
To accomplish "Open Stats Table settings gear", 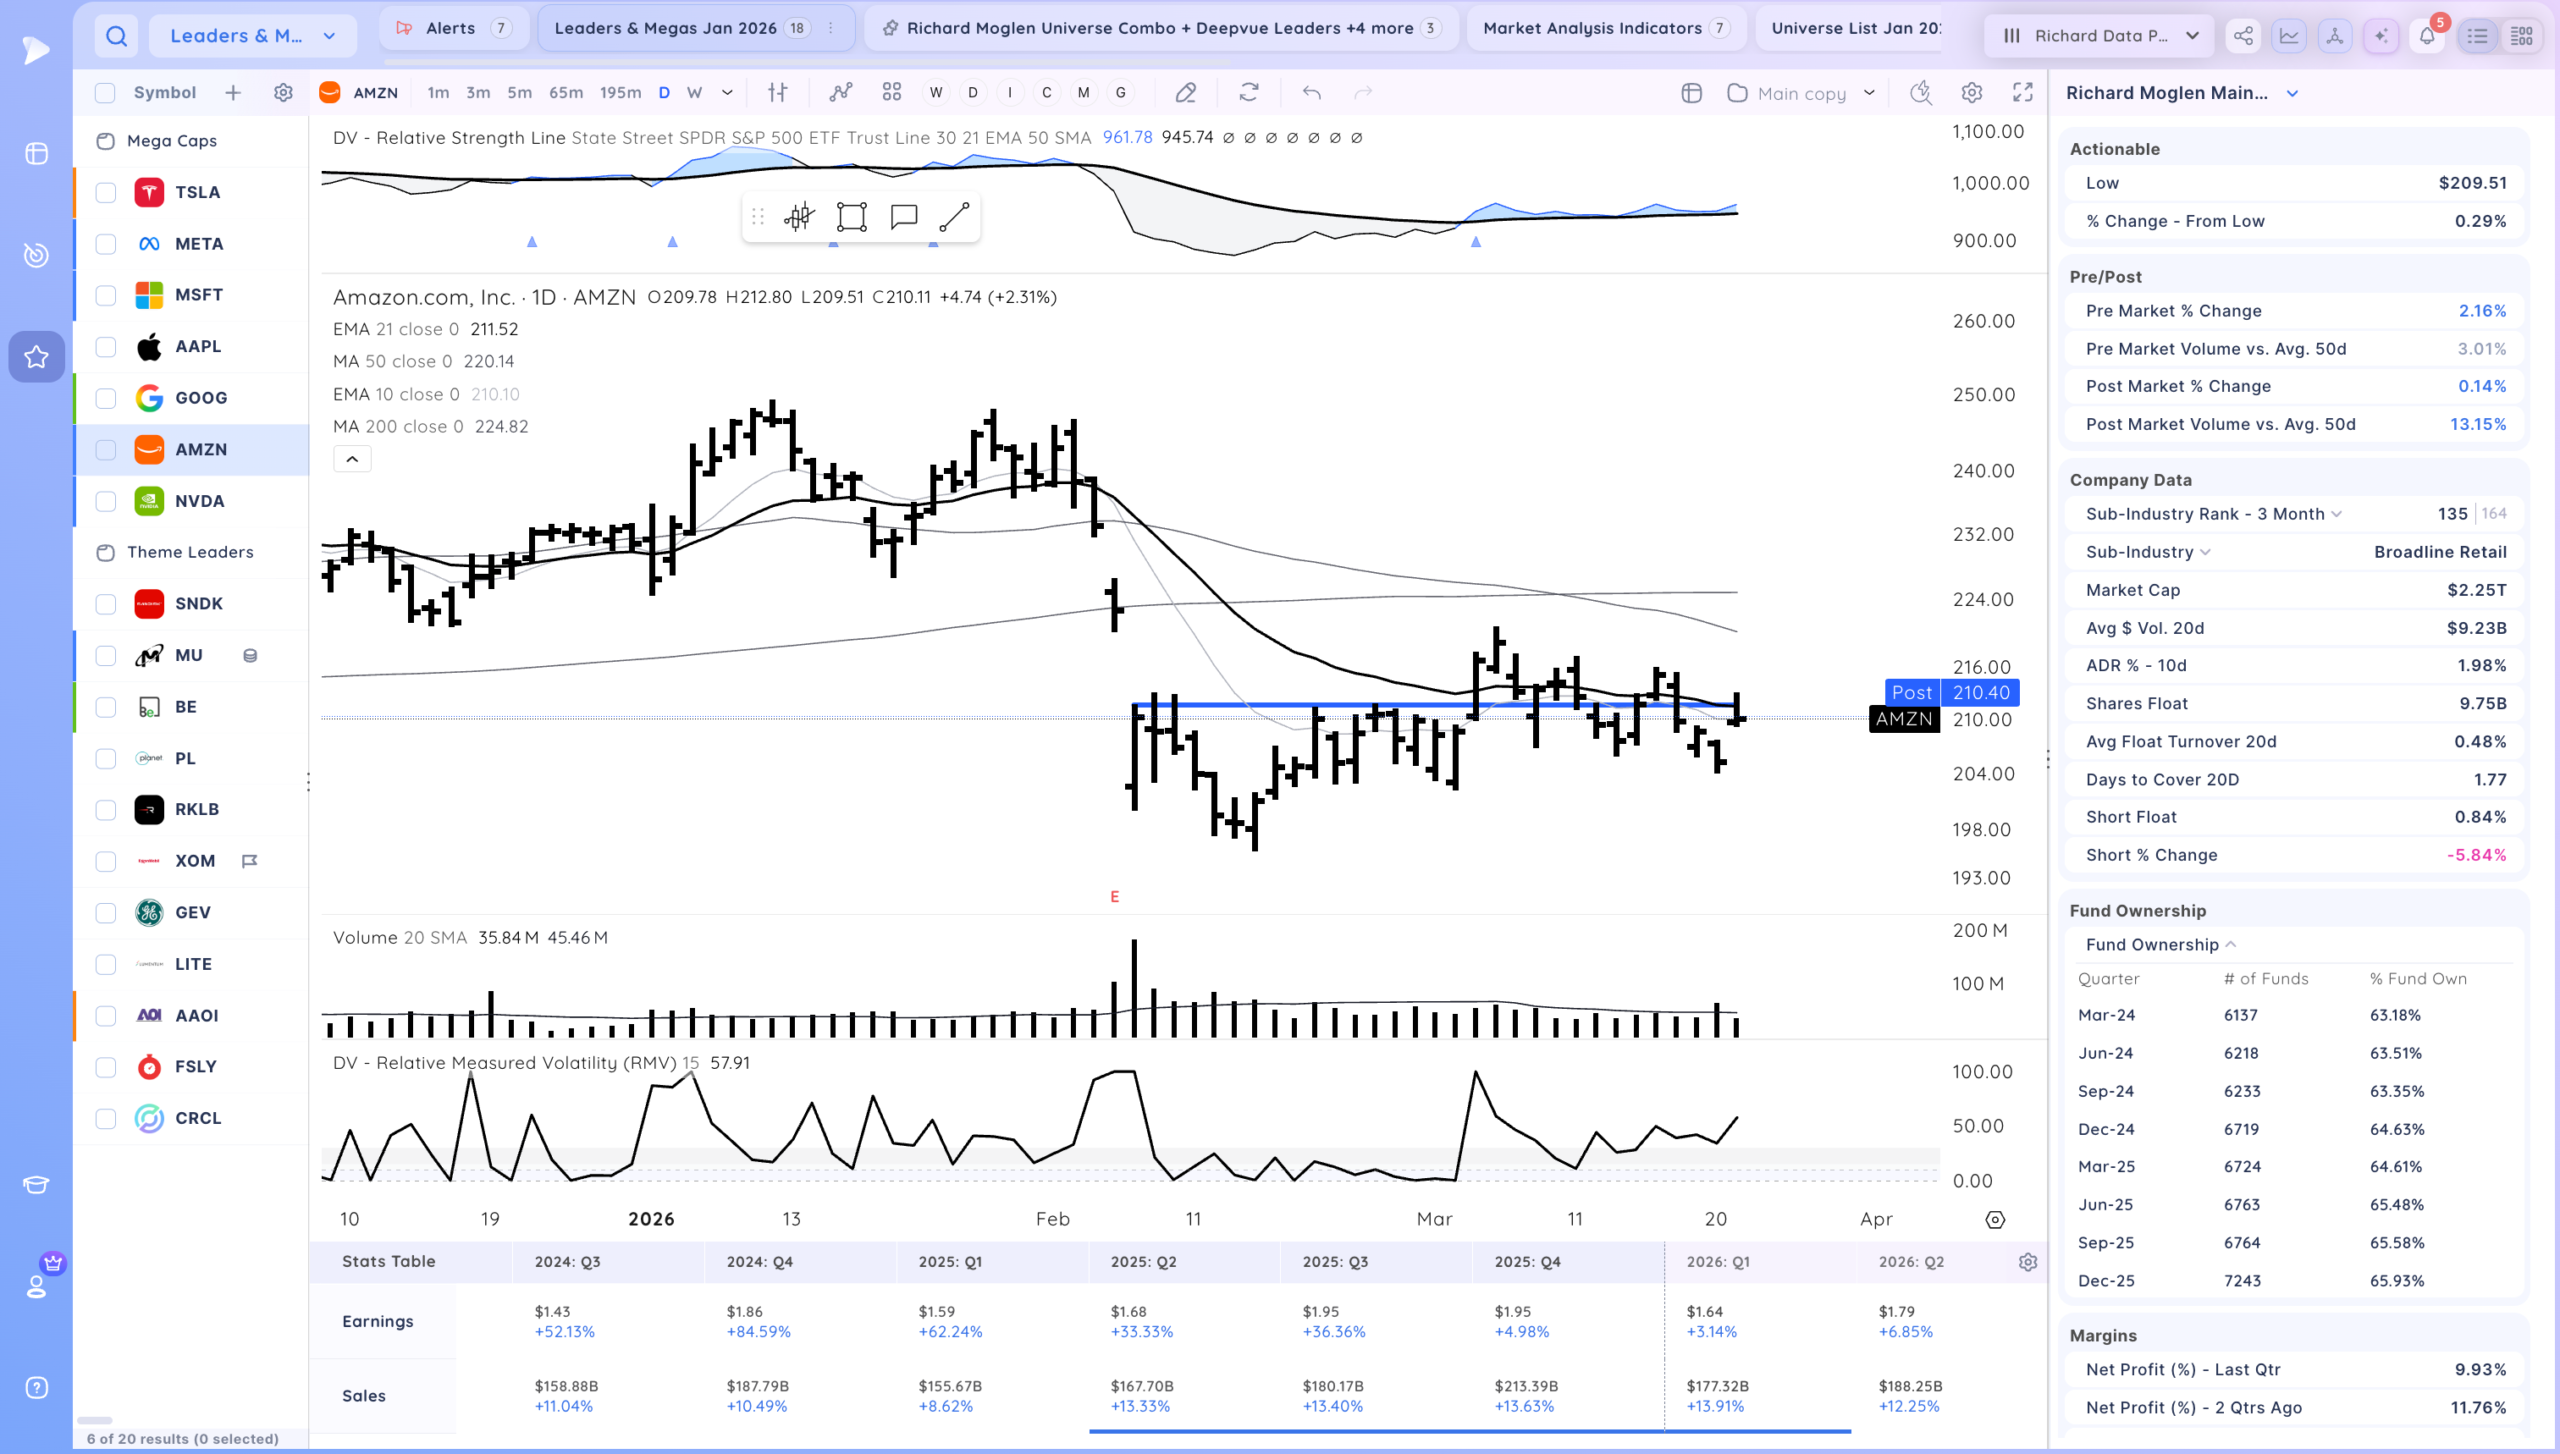I will point(2027,1262).
